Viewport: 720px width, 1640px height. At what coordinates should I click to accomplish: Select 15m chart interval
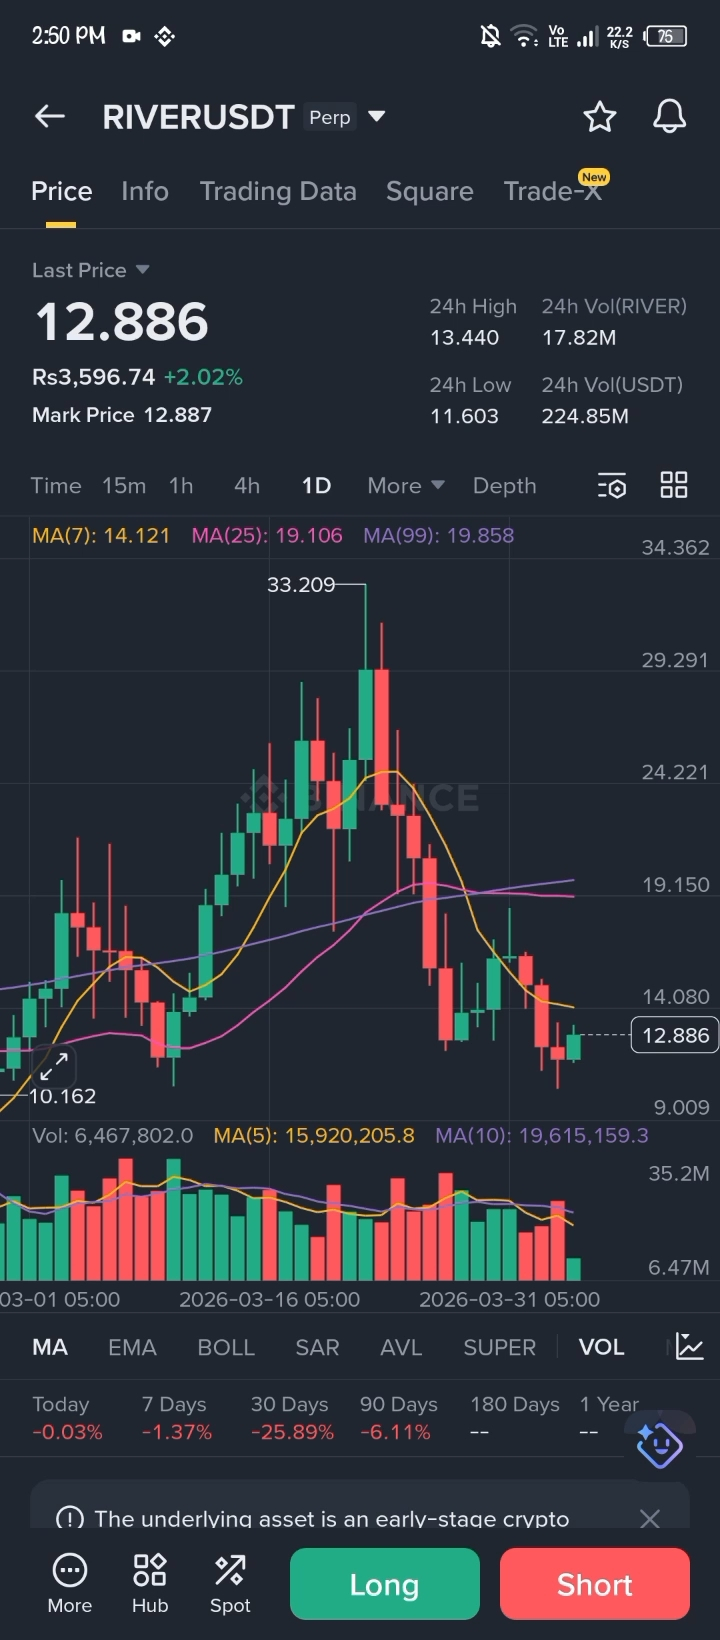point(124,486)
